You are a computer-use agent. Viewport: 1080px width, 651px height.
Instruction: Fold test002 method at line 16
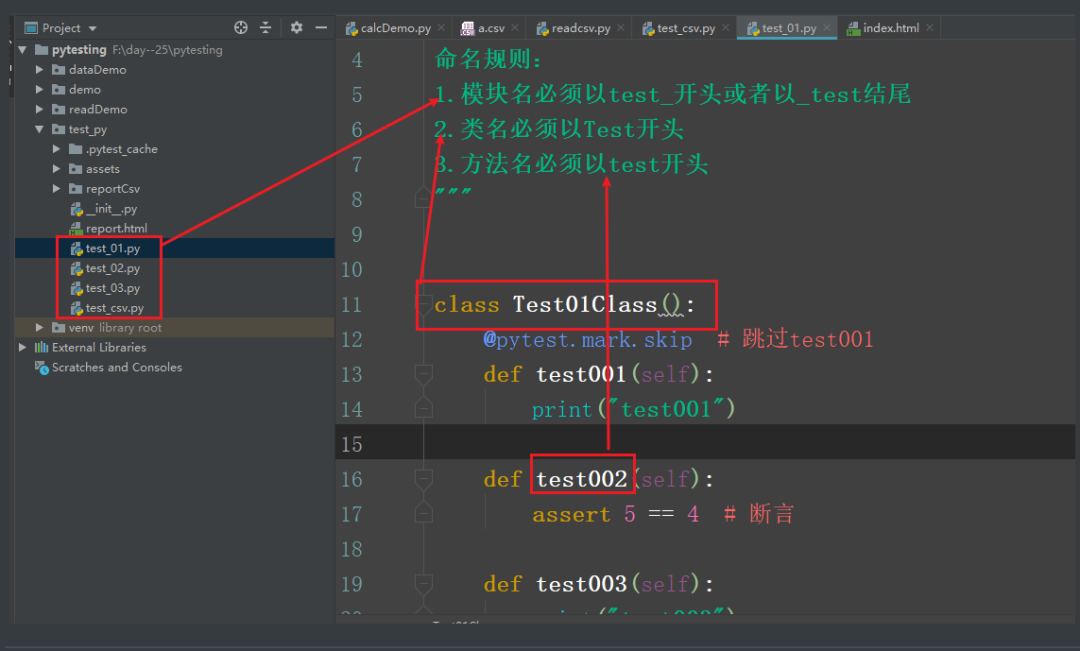(x=424, y=479)
